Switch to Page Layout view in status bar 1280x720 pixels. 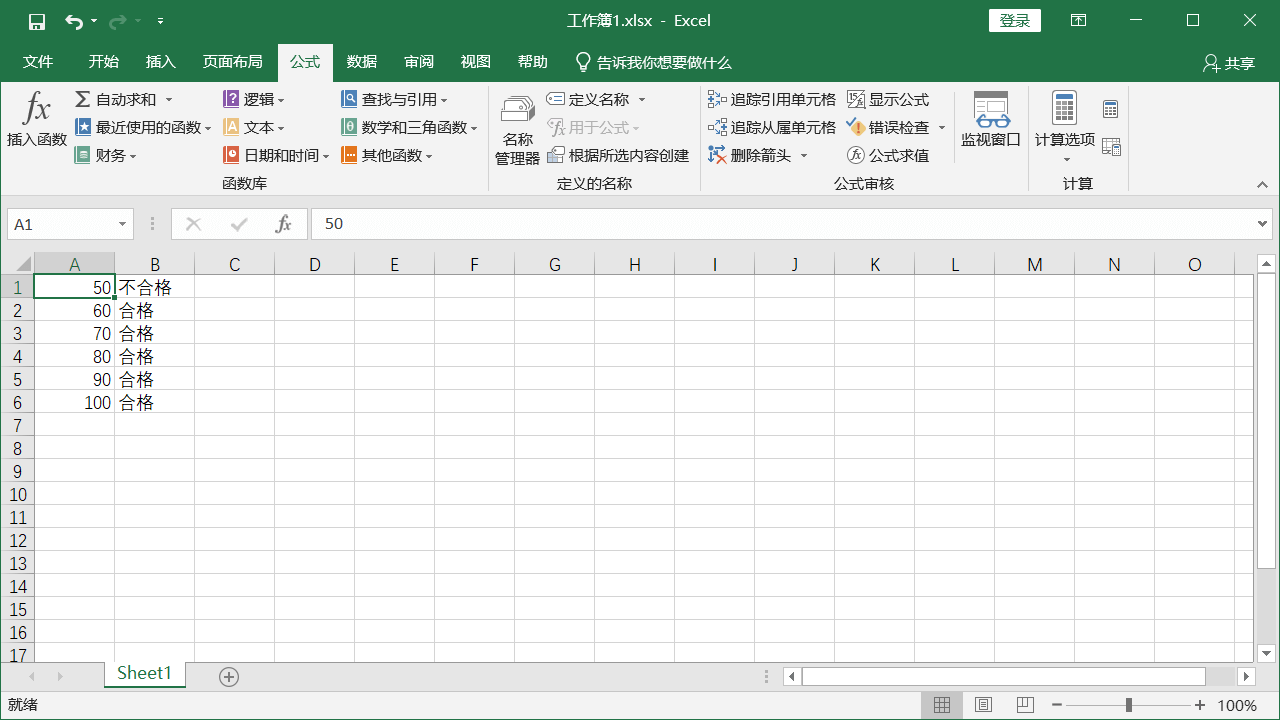coord(983,705)
